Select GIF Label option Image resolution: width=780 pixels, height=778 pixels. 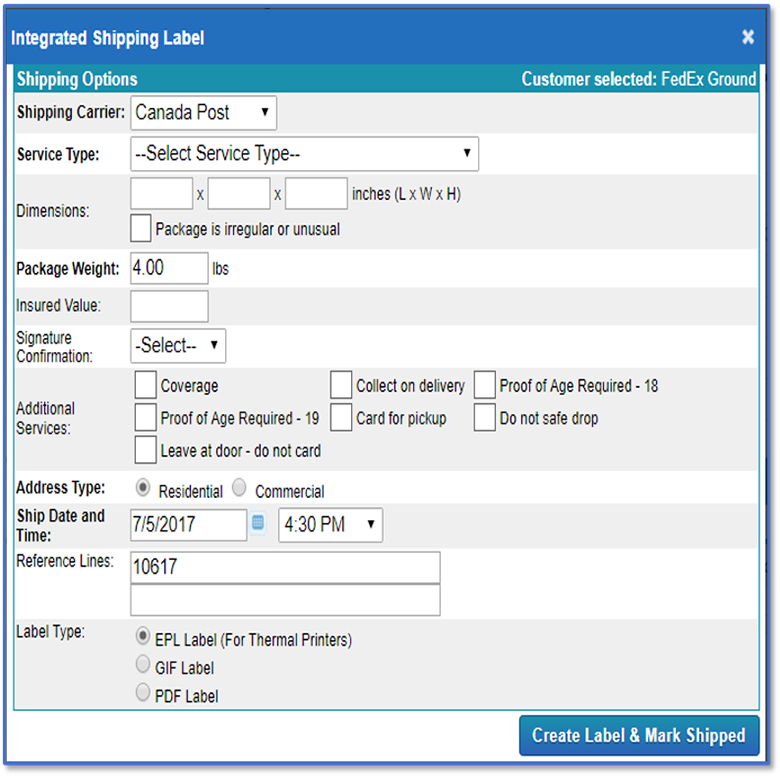click(143, 664)
